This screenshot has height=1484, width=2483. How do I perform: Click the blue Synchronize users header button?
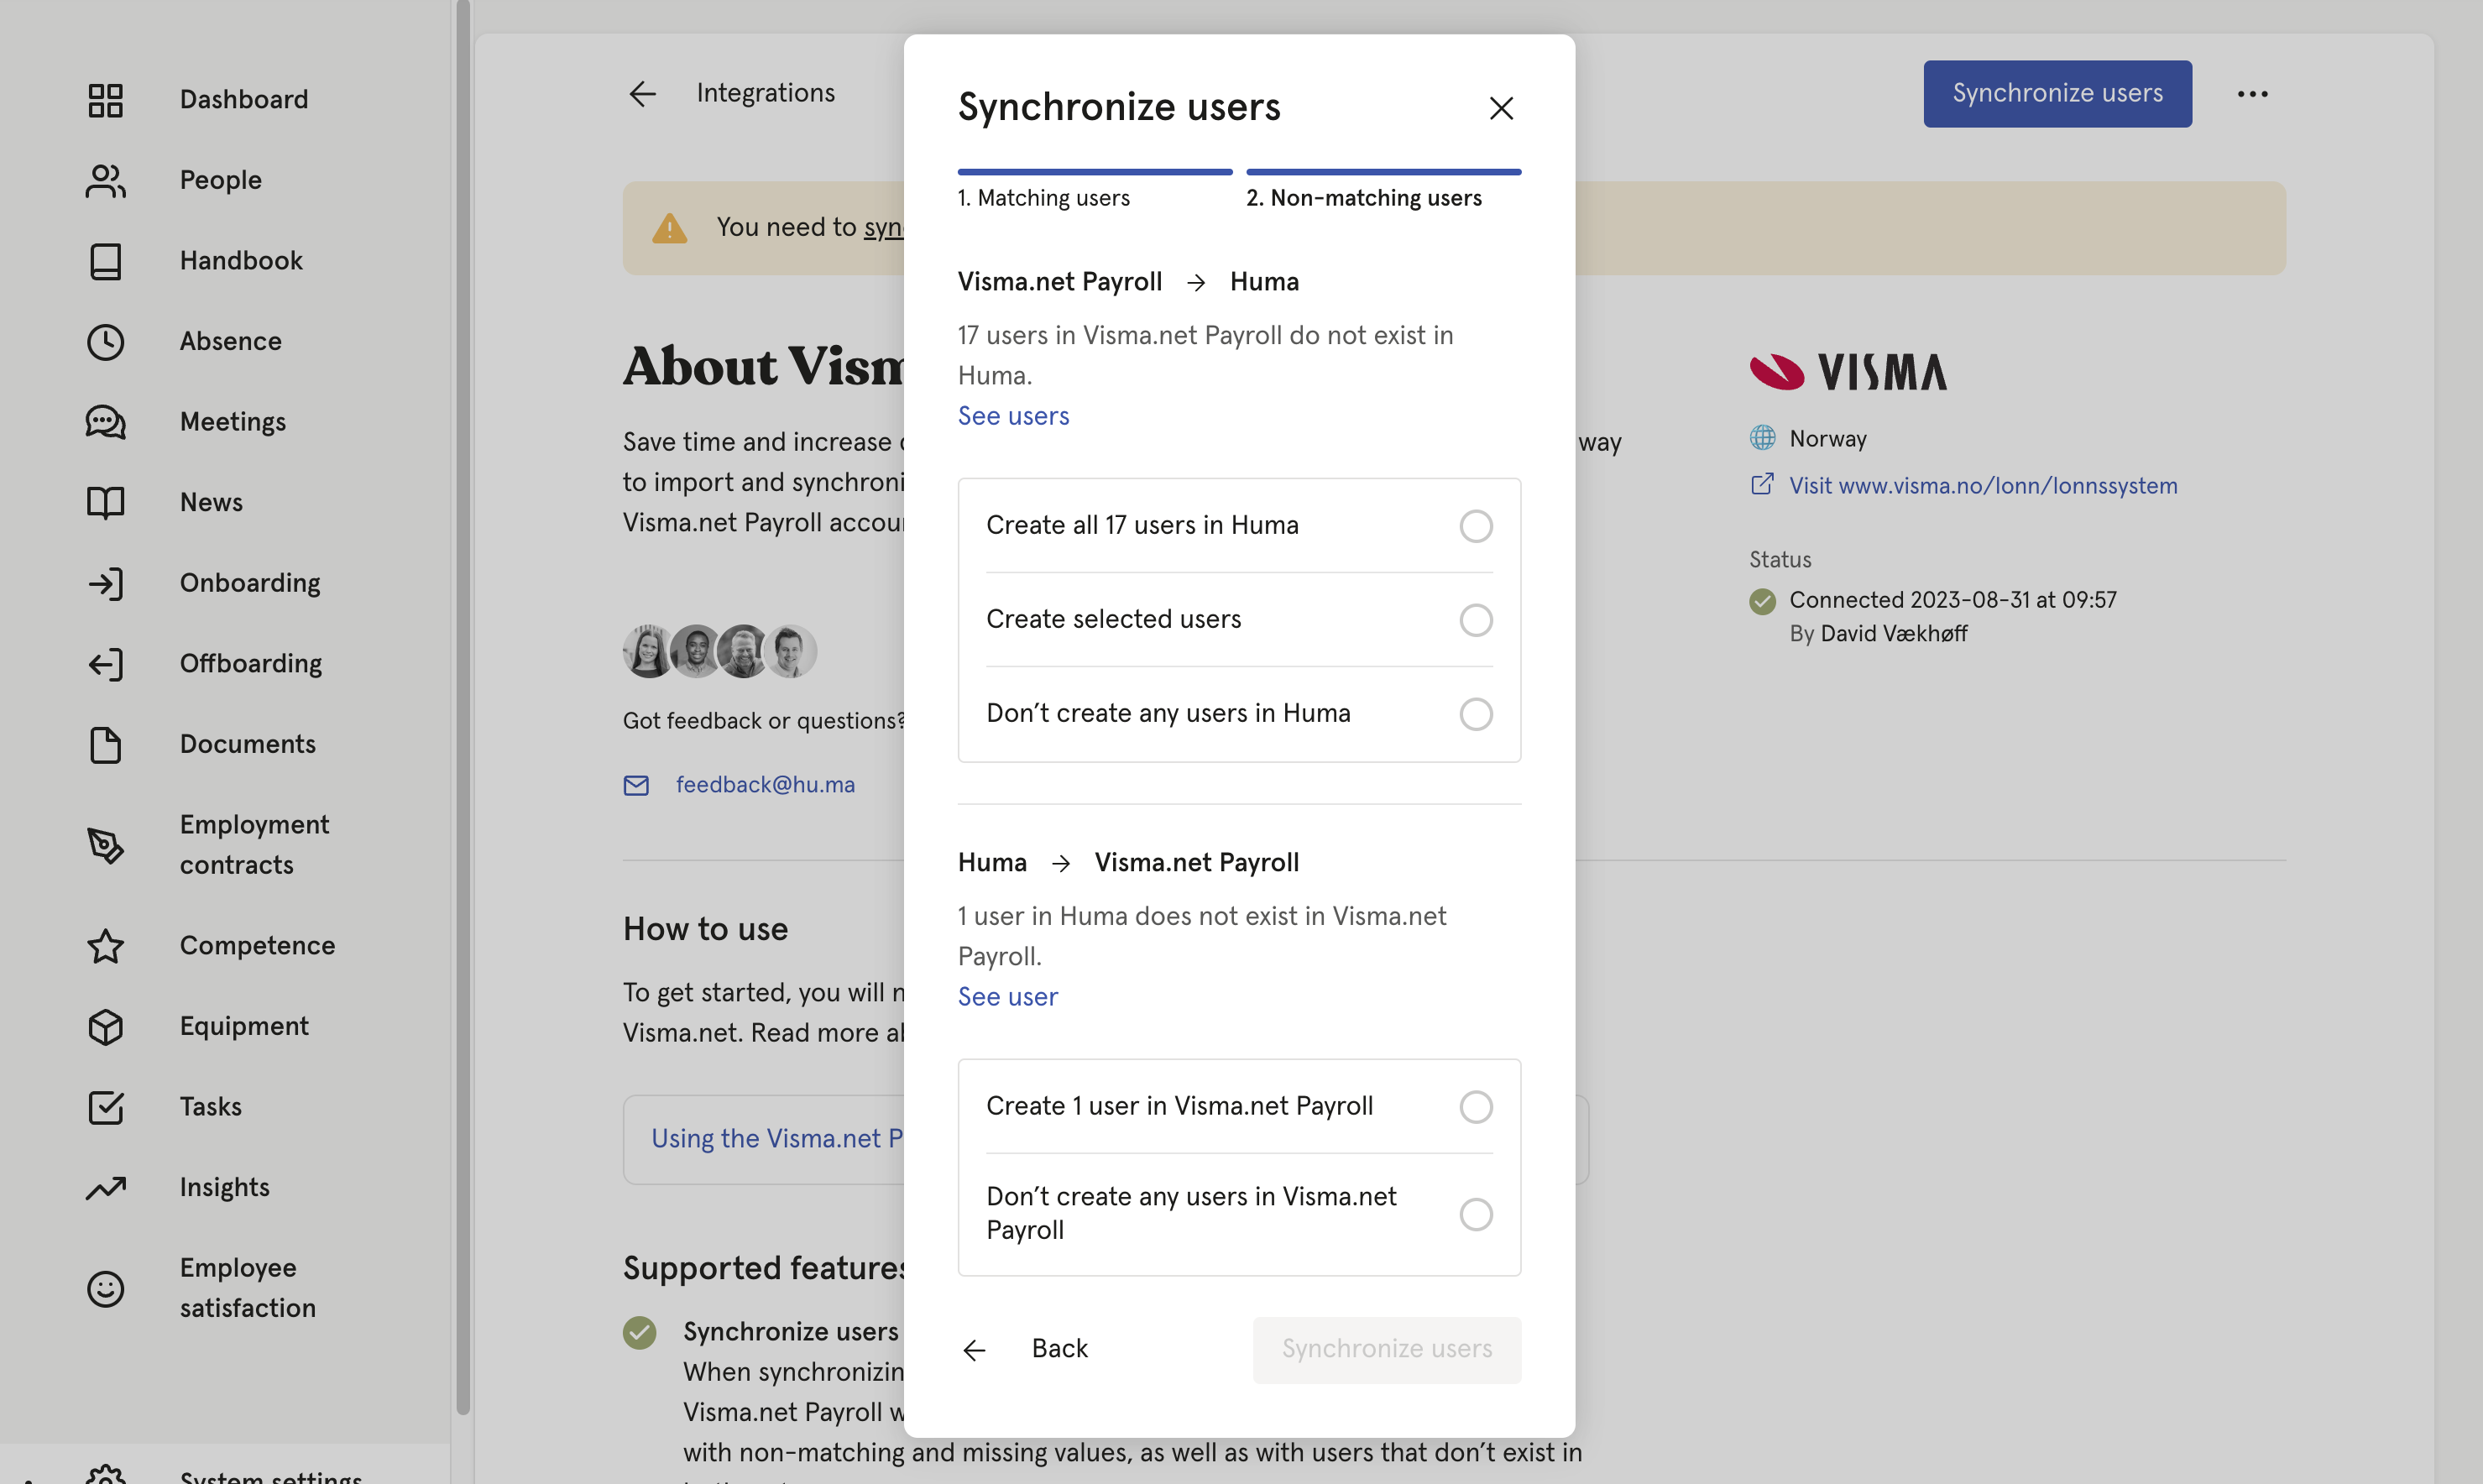(x=2057, y=94)
